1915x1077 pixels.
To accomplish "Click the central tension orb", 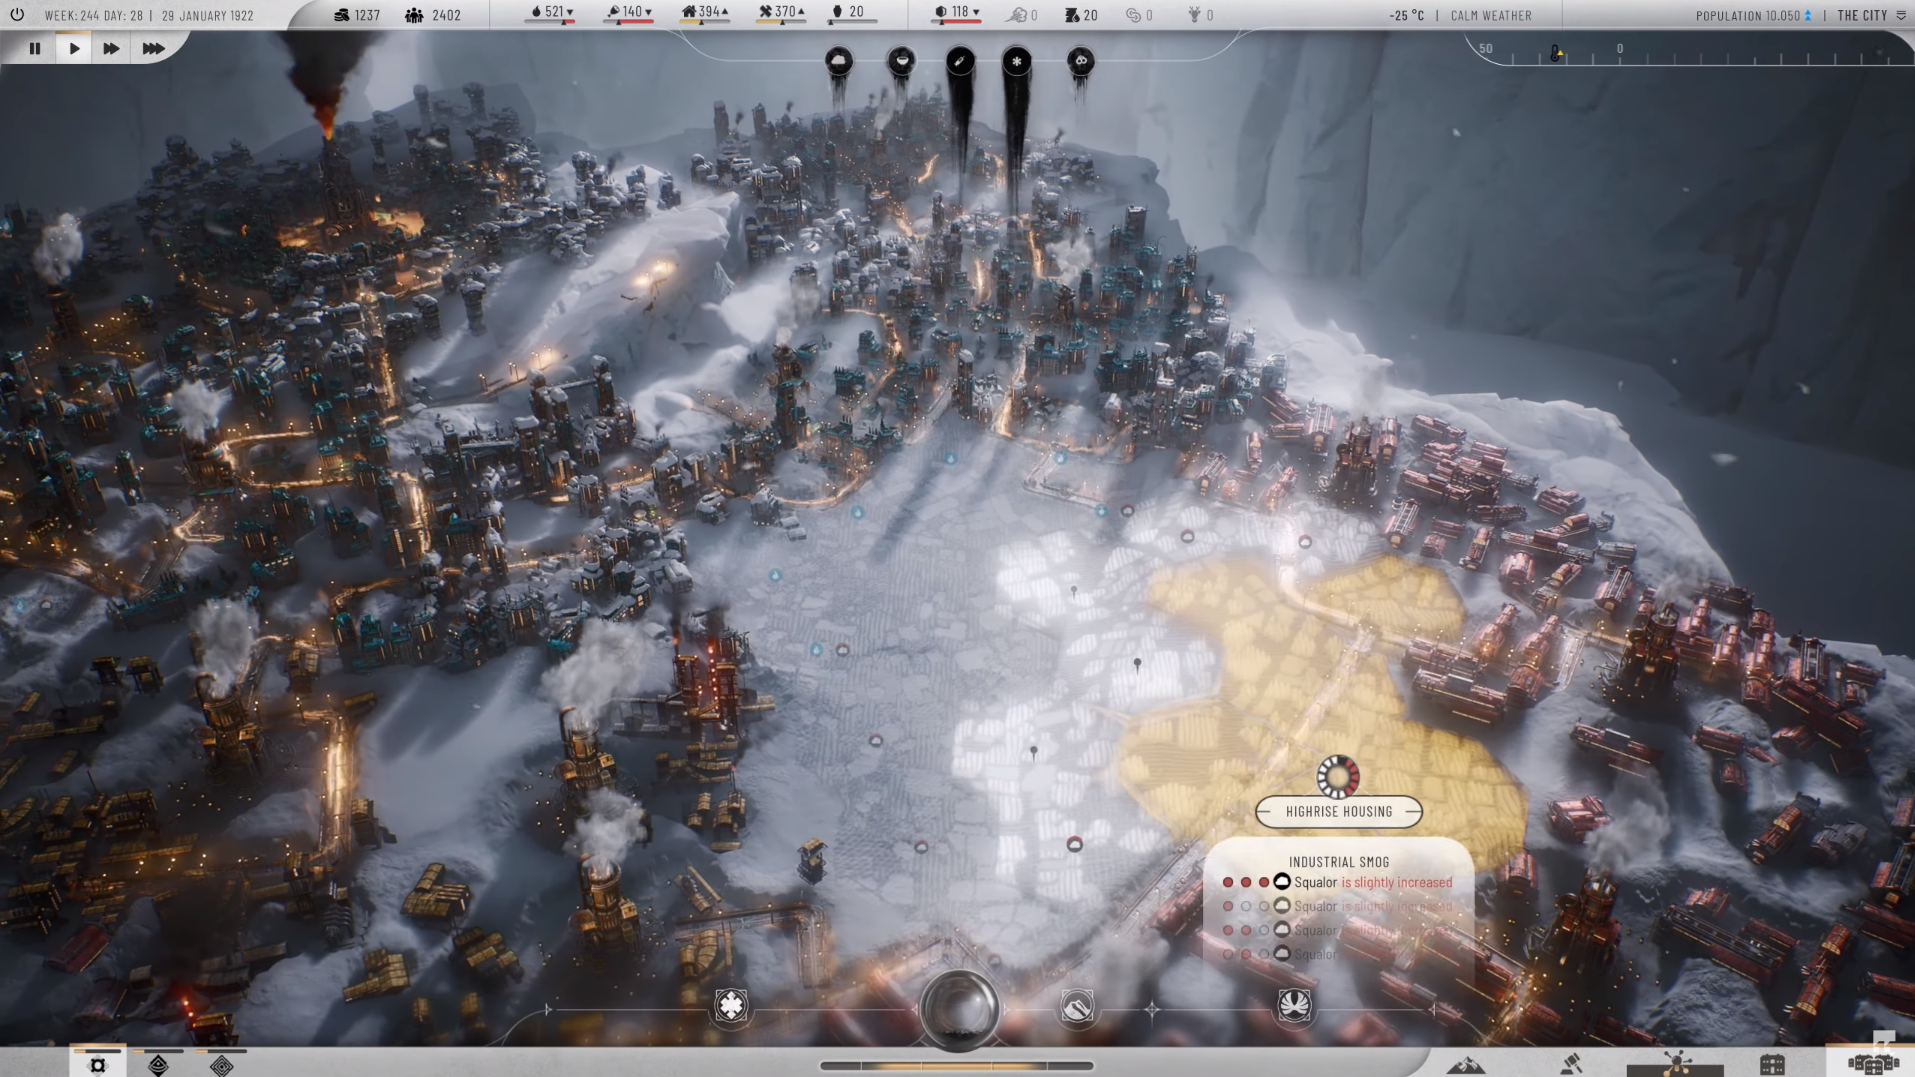I will pyautogui.click(x=958, y=1009).
